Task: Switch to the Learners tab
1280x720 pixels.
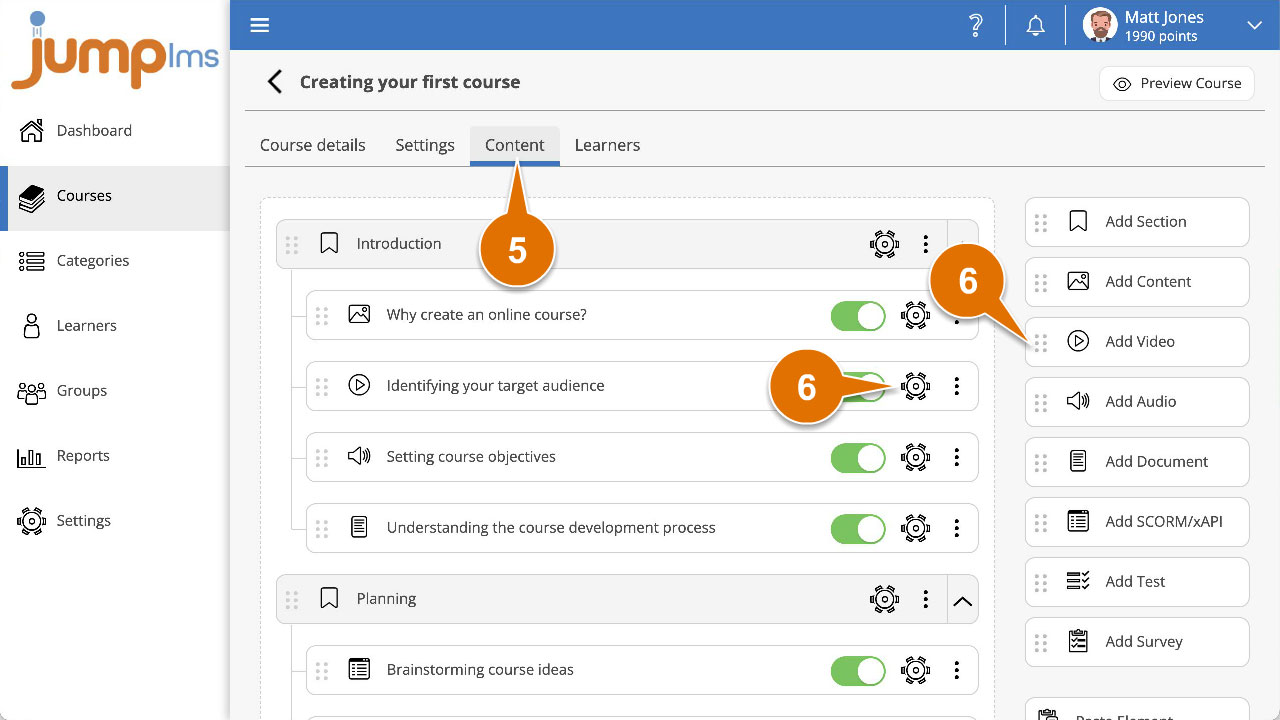Action: [x=607, y=145]
